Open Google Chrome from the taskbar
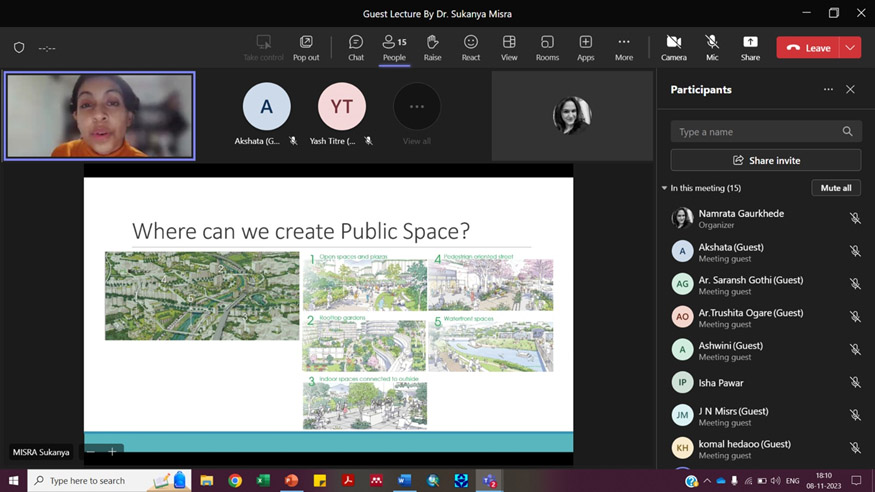The width and height of the screenshot is (875, 492). coord(235,481)
